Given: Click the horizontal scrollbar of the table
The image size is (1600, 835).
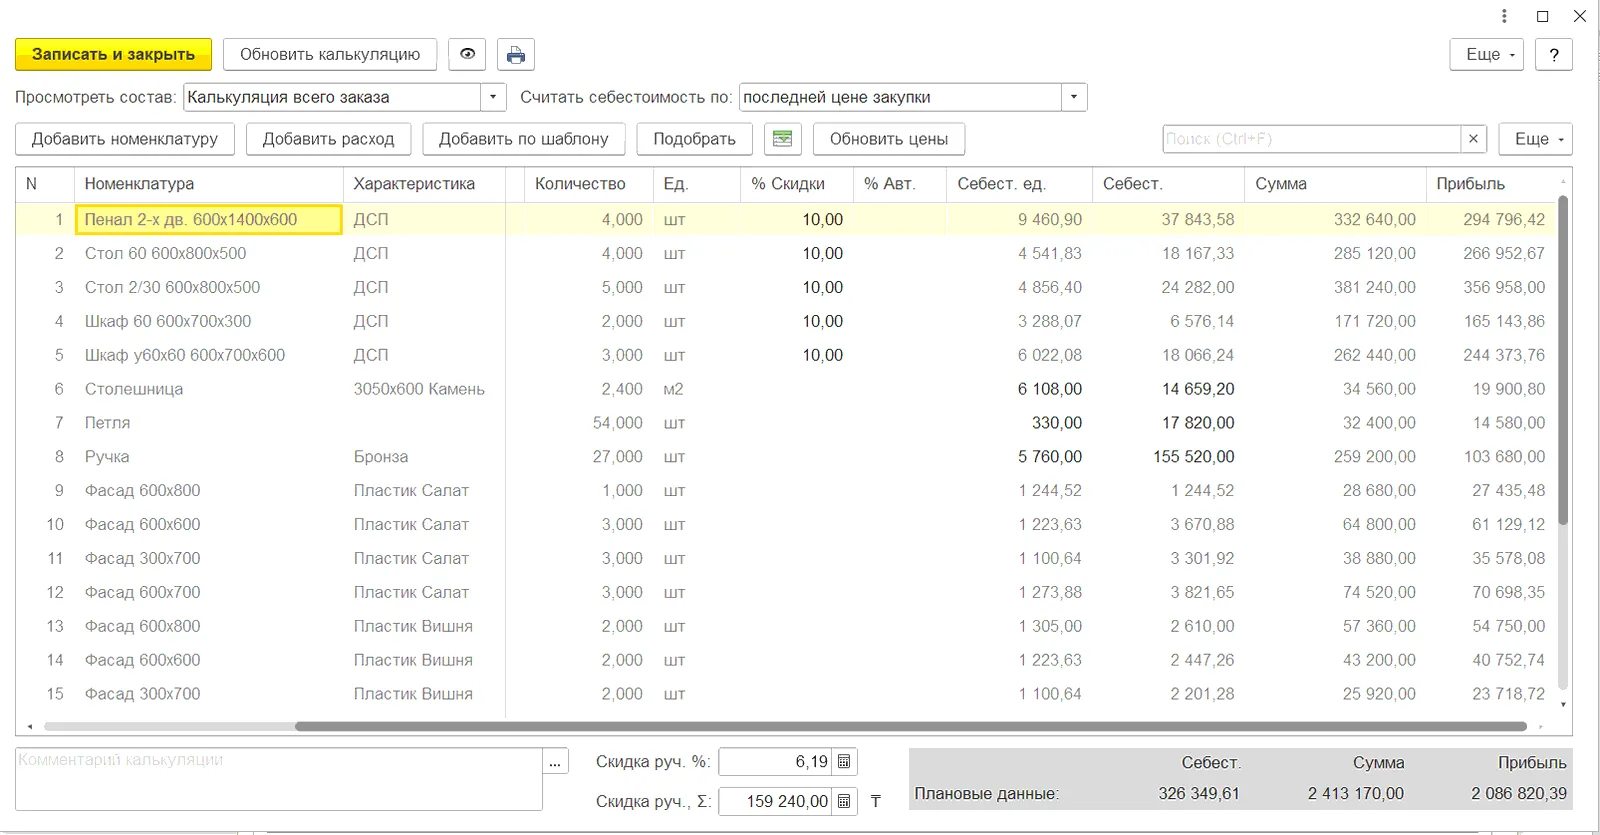Looking at the screenshot, I should click(910, 726).
